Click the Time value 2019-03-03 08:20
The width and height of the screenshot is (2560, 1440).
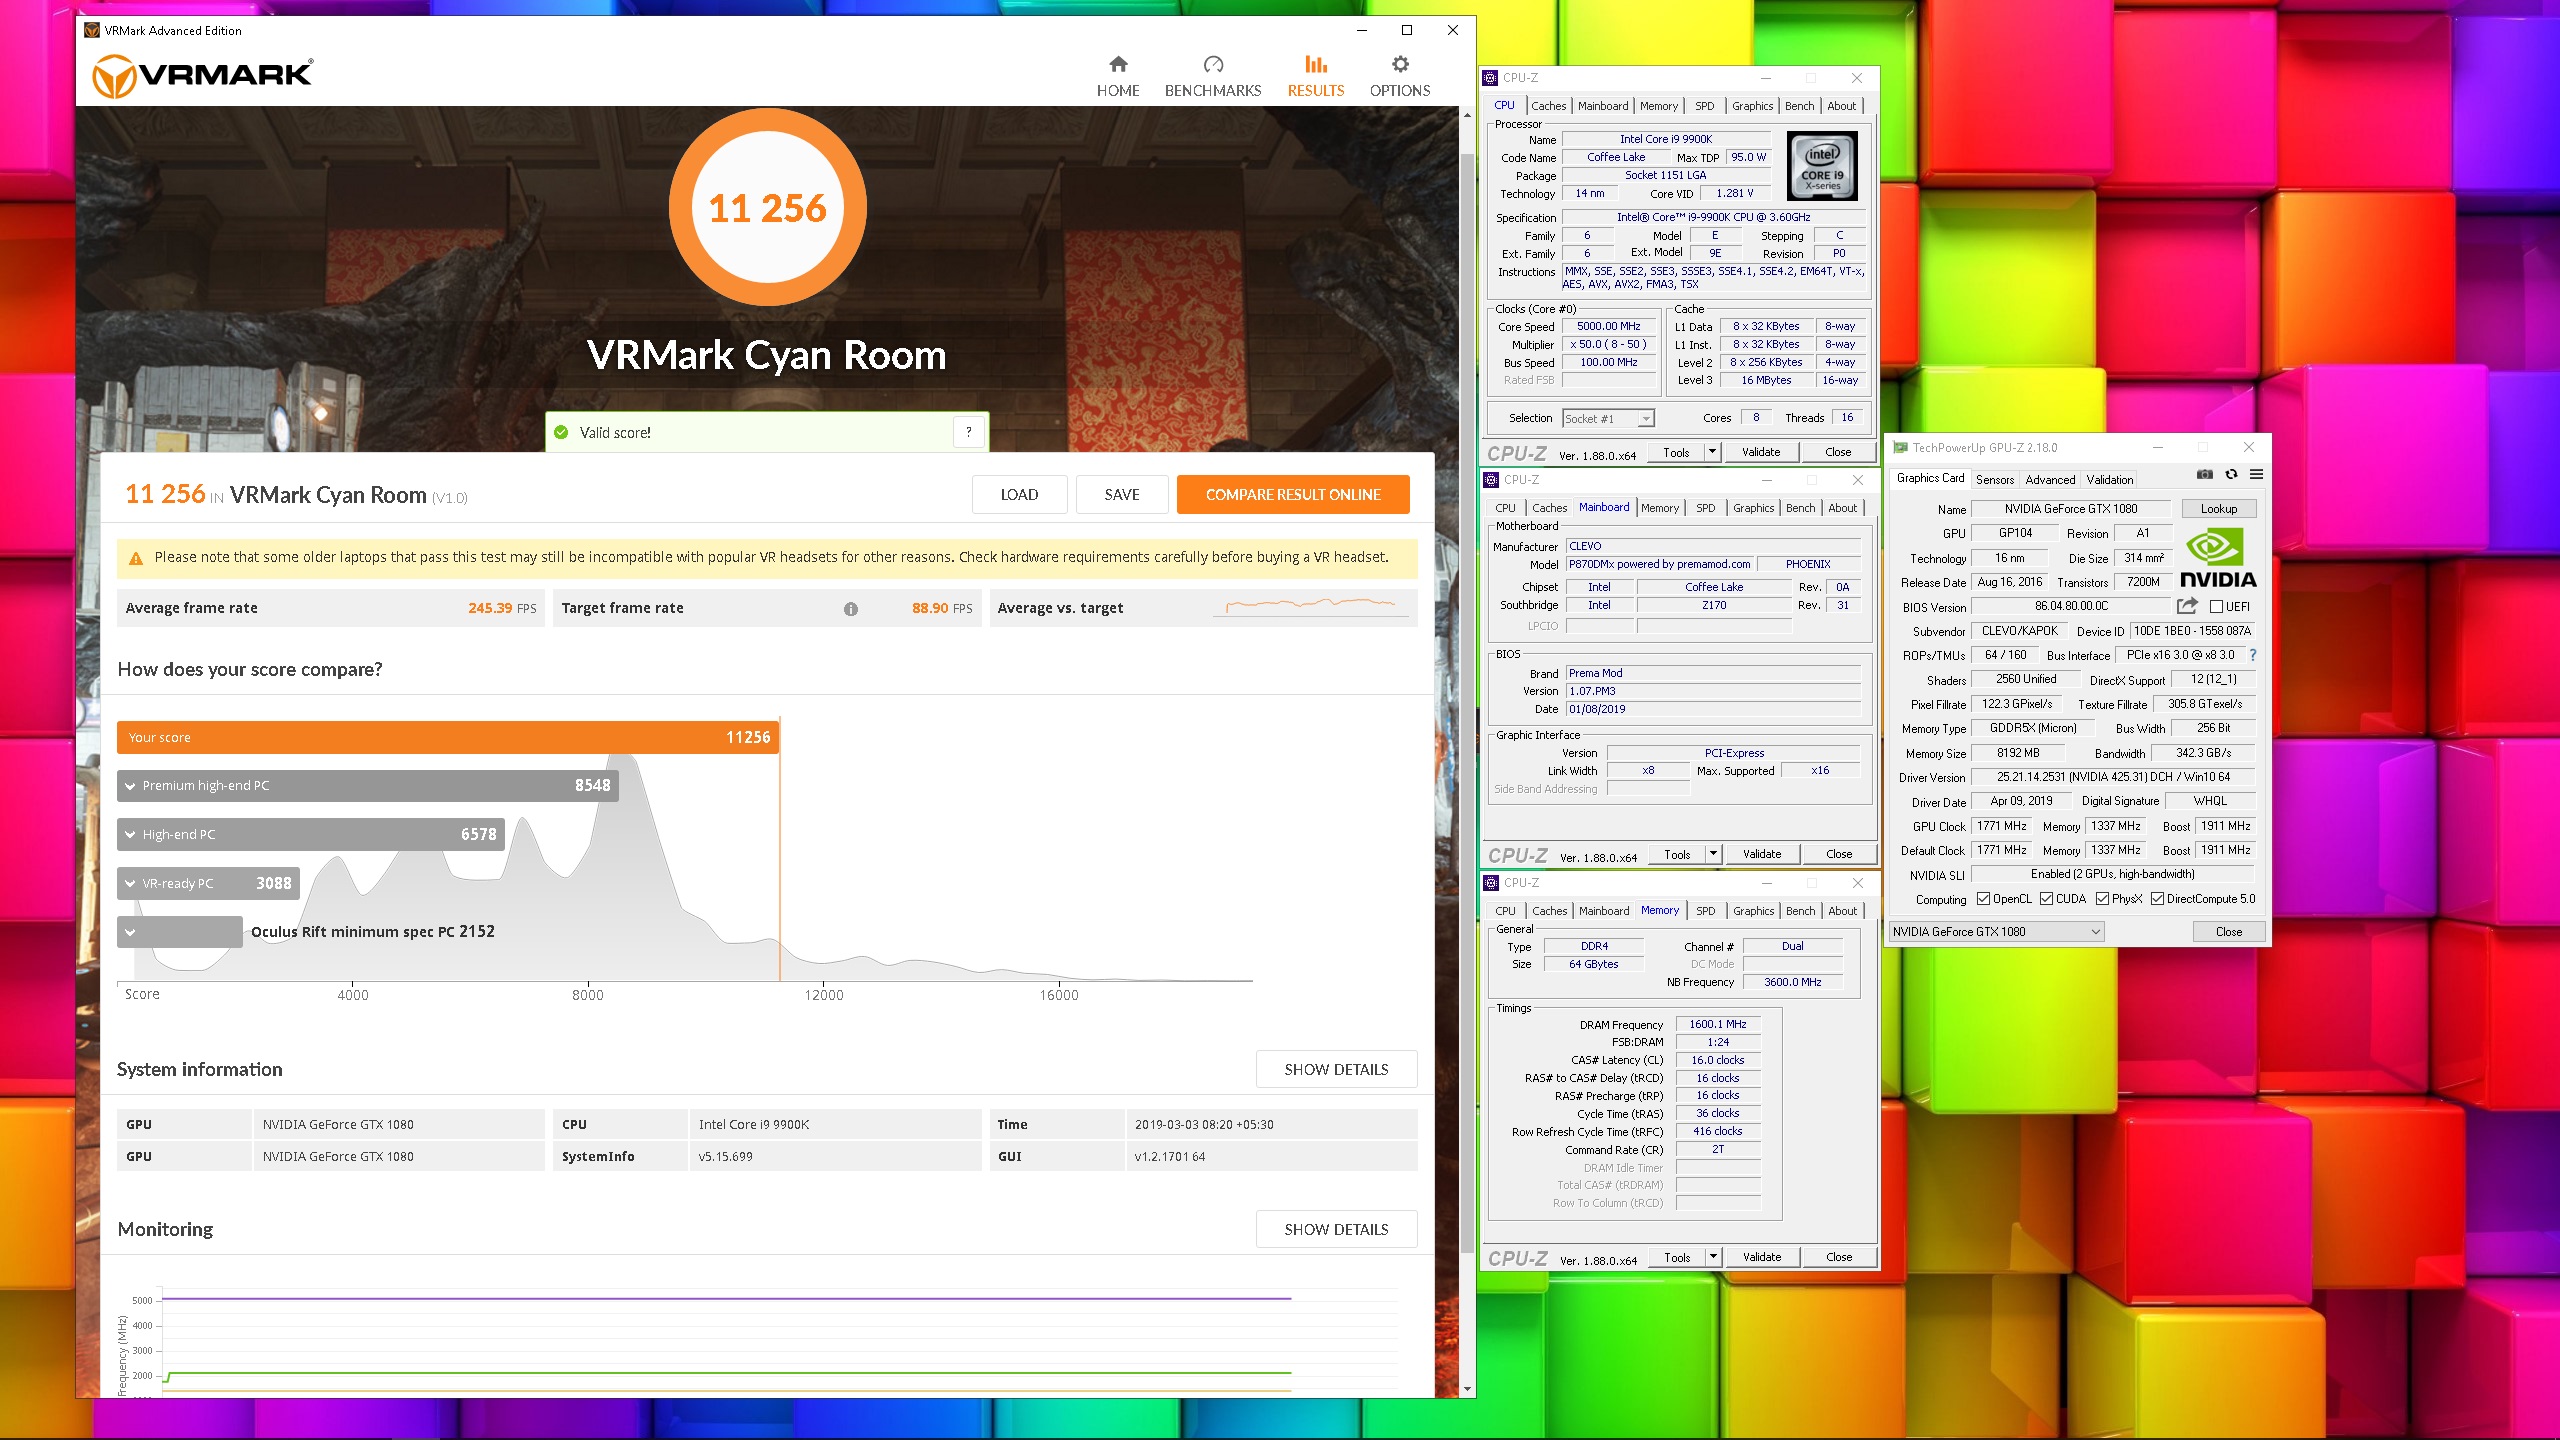click(x=1204, y=1125)
